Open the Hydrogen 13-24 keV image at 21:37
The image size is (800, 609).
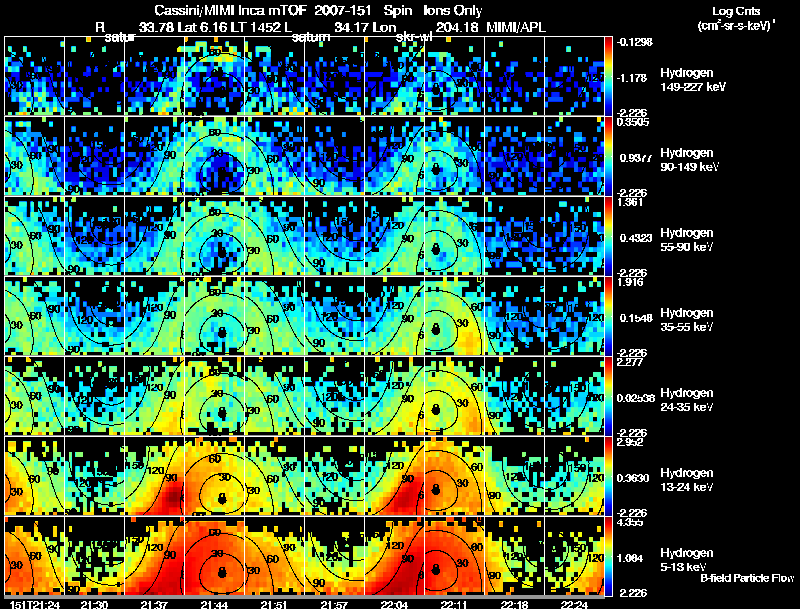[x=154, y=476]
